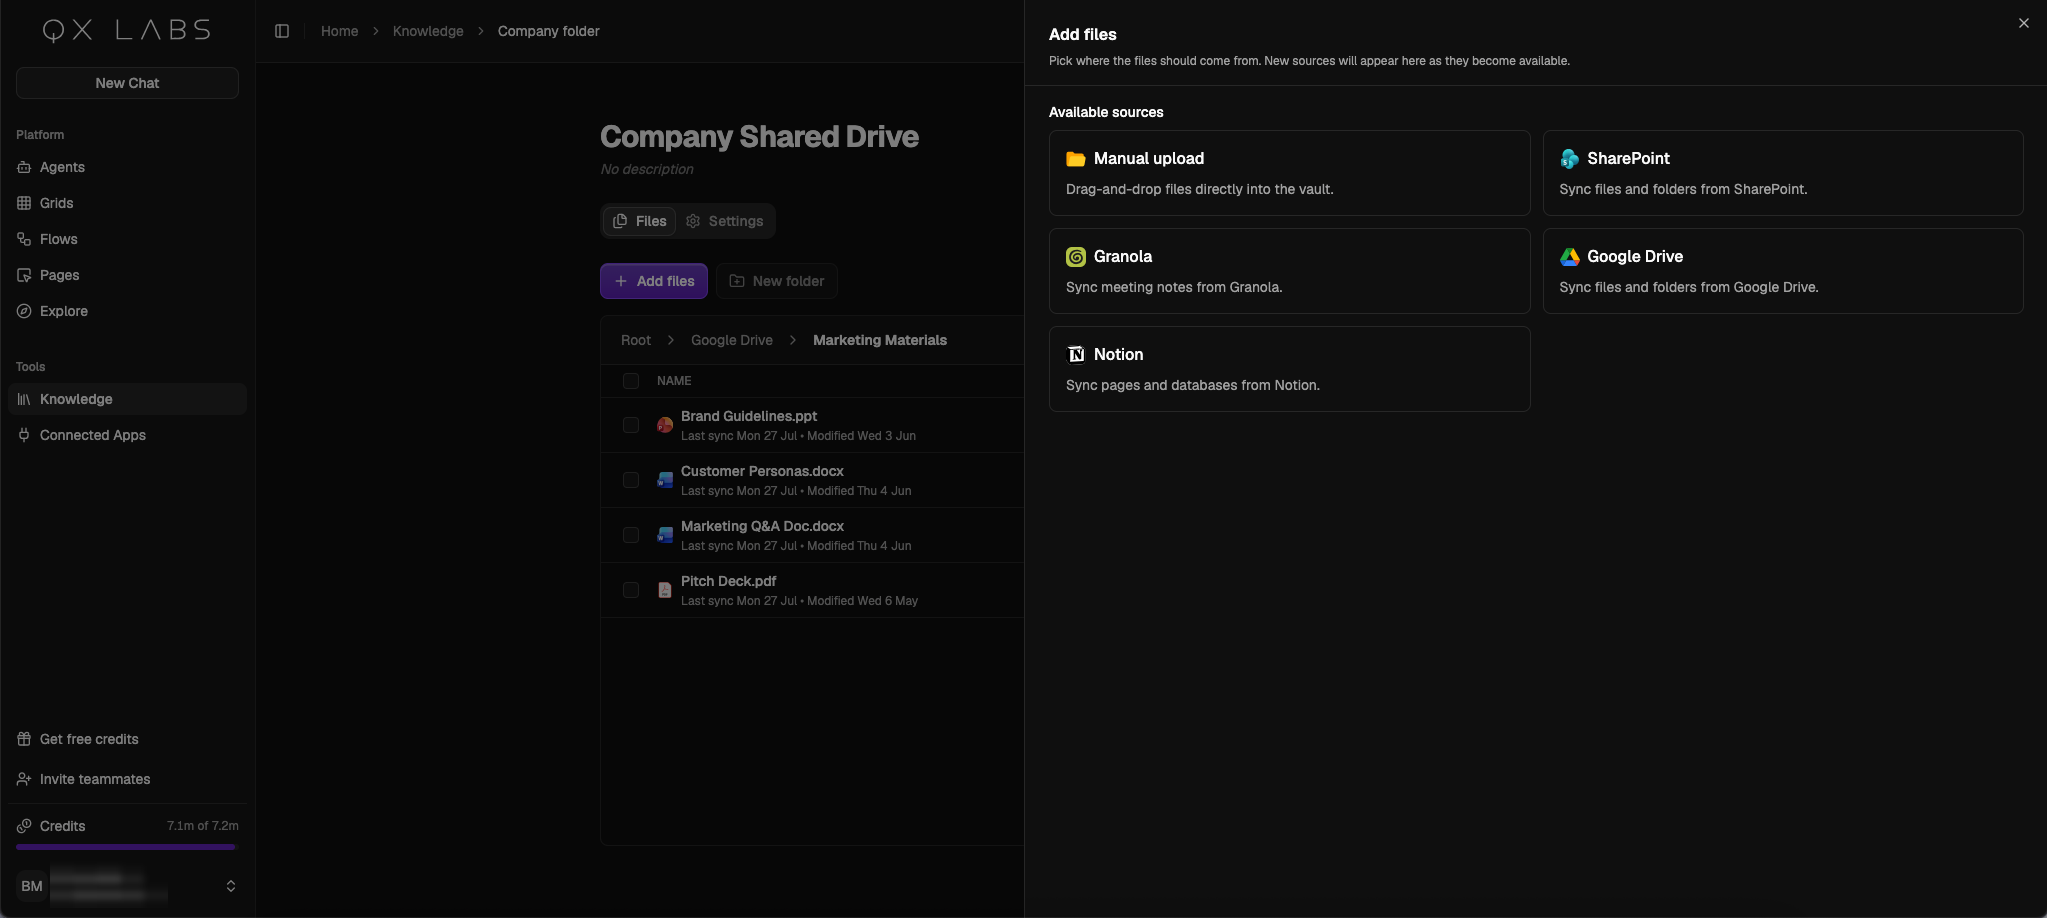Click the Connected Apps plug icon

pos(24,435)
